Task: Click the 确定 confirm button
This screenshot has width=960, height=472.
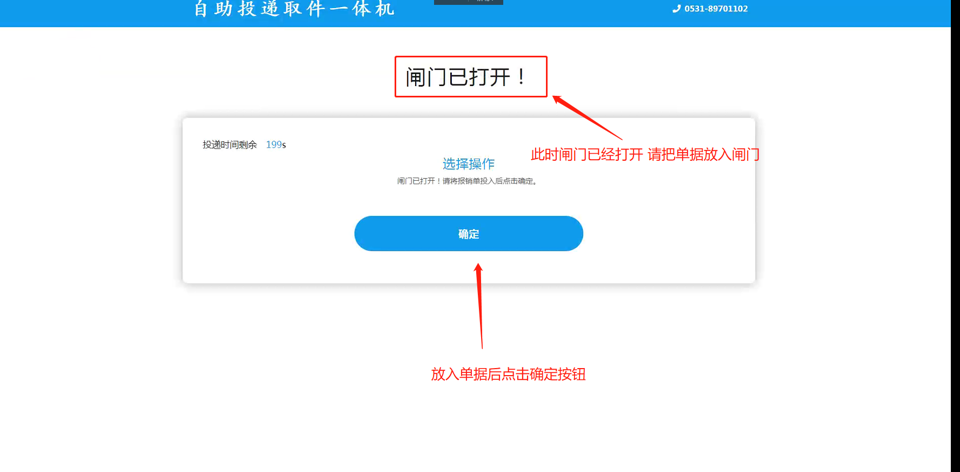Action: [468, 234]
